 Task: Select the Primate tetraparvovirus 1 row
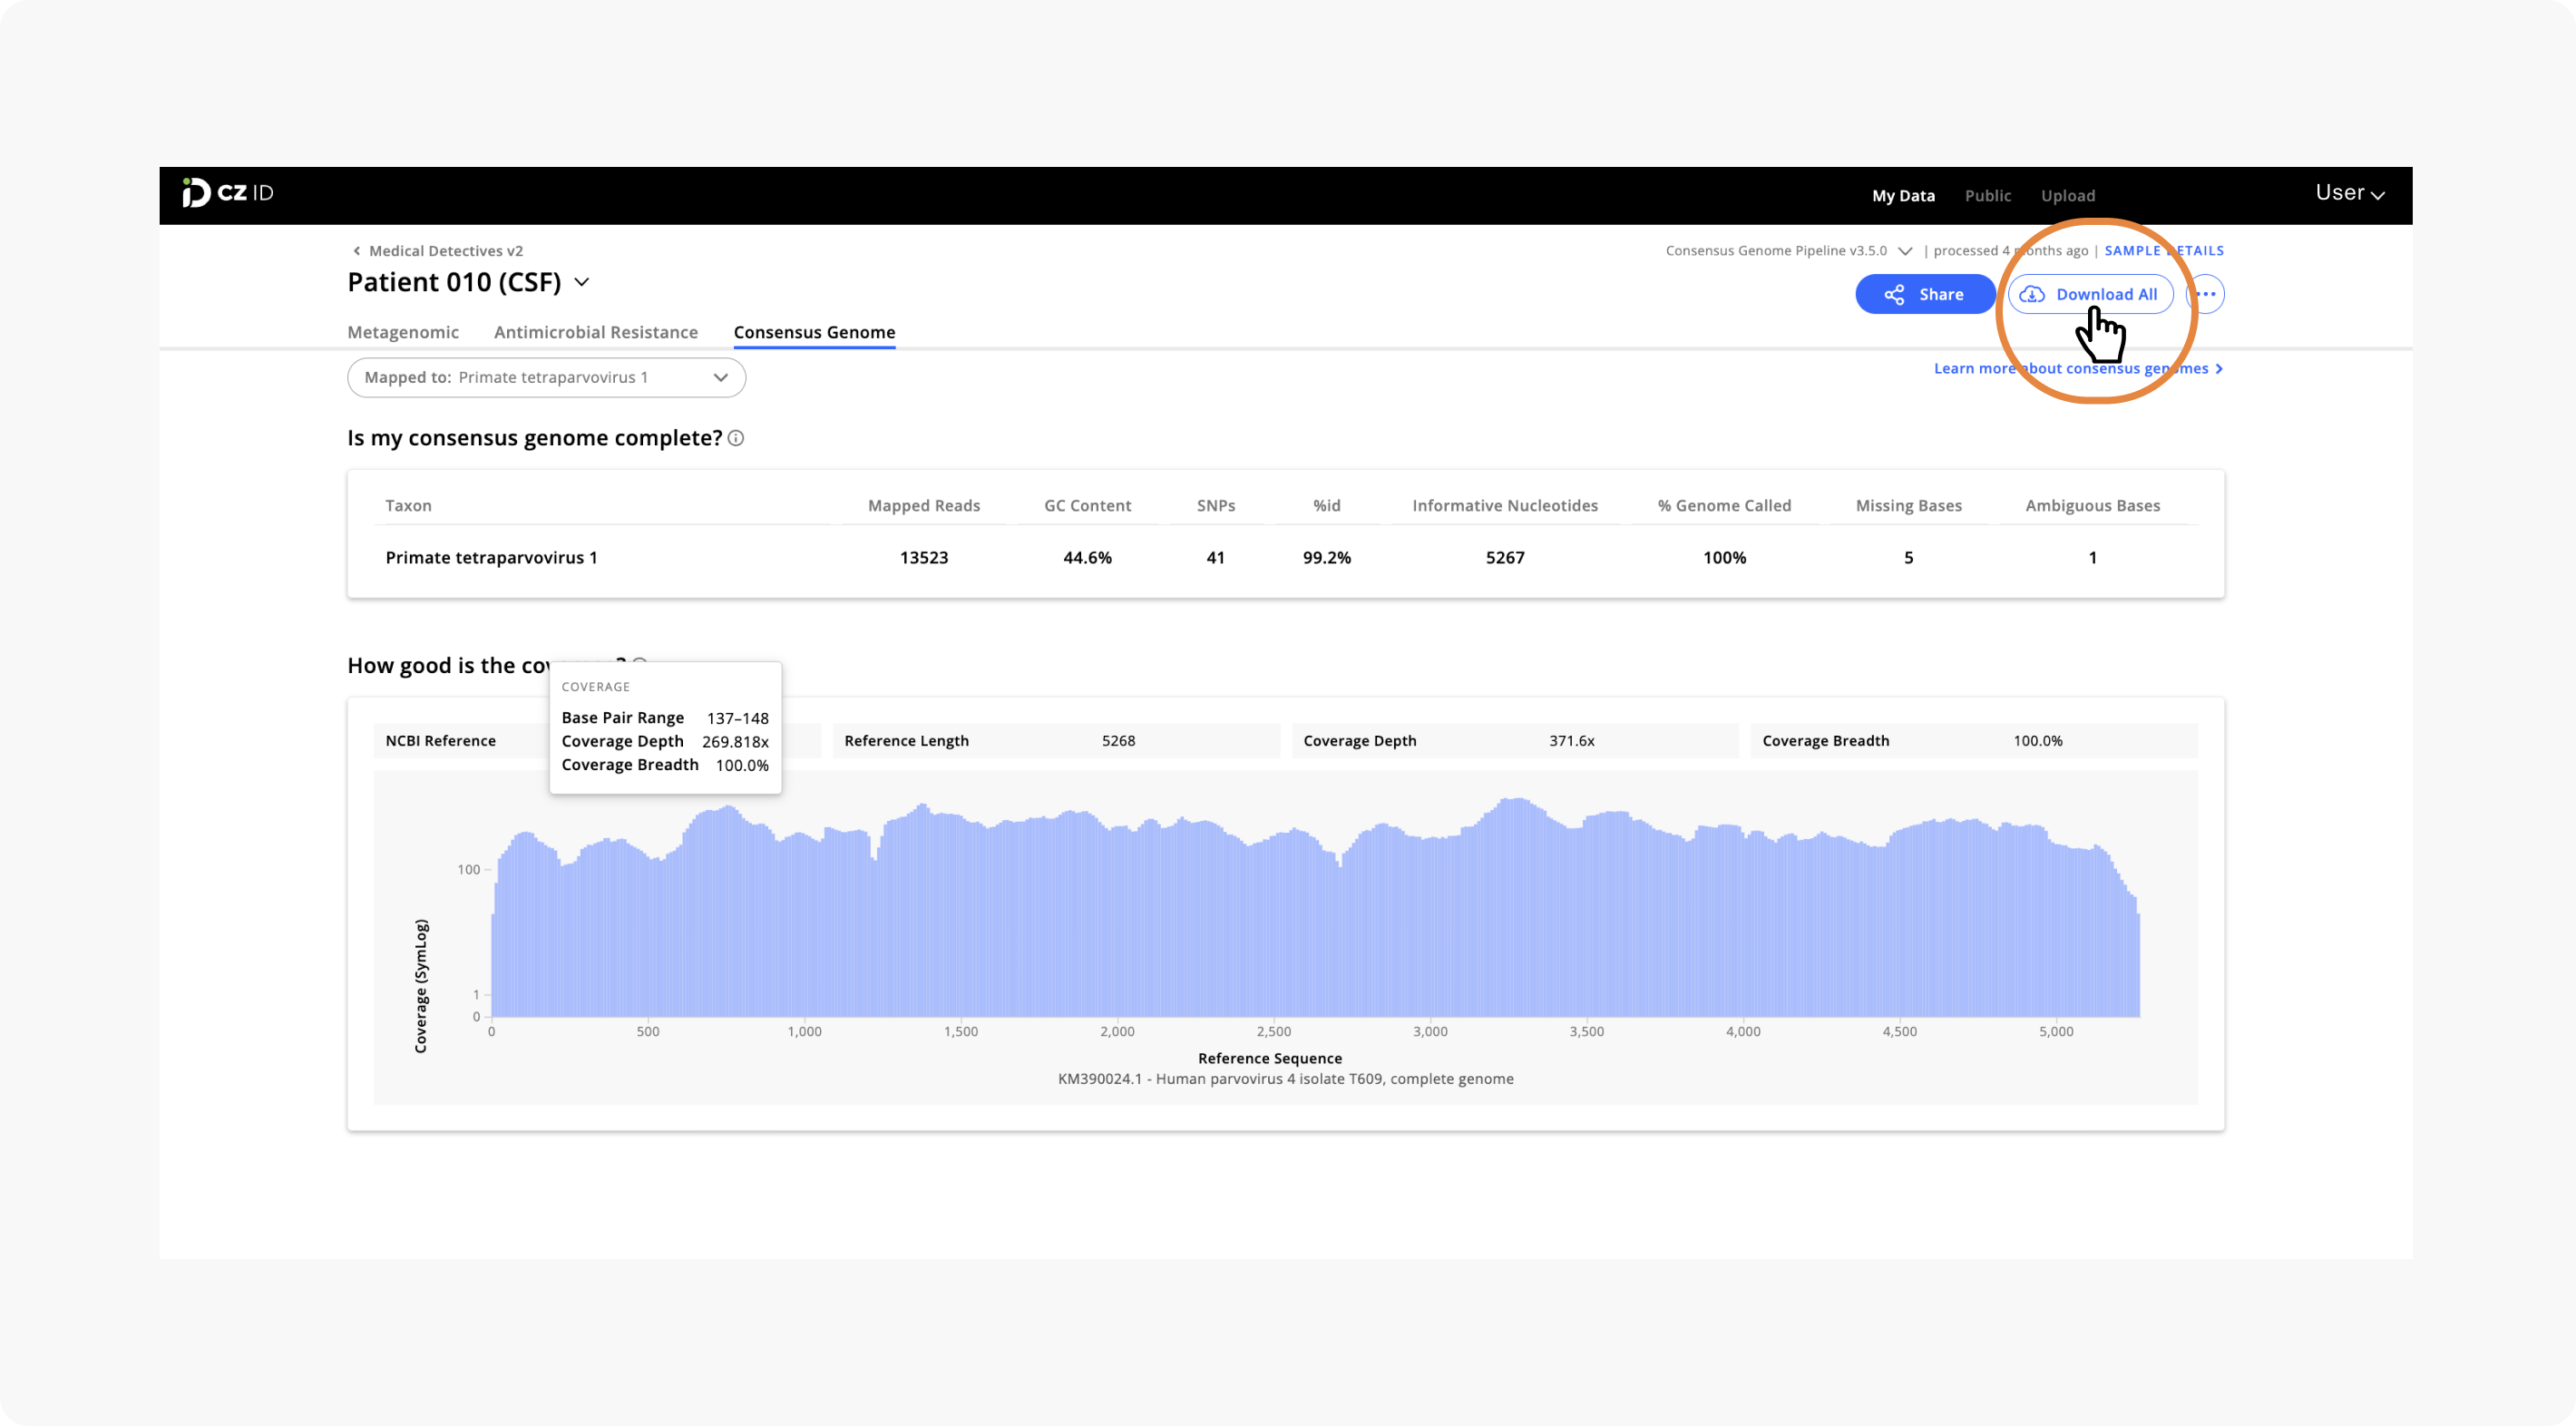(1285, 558)
